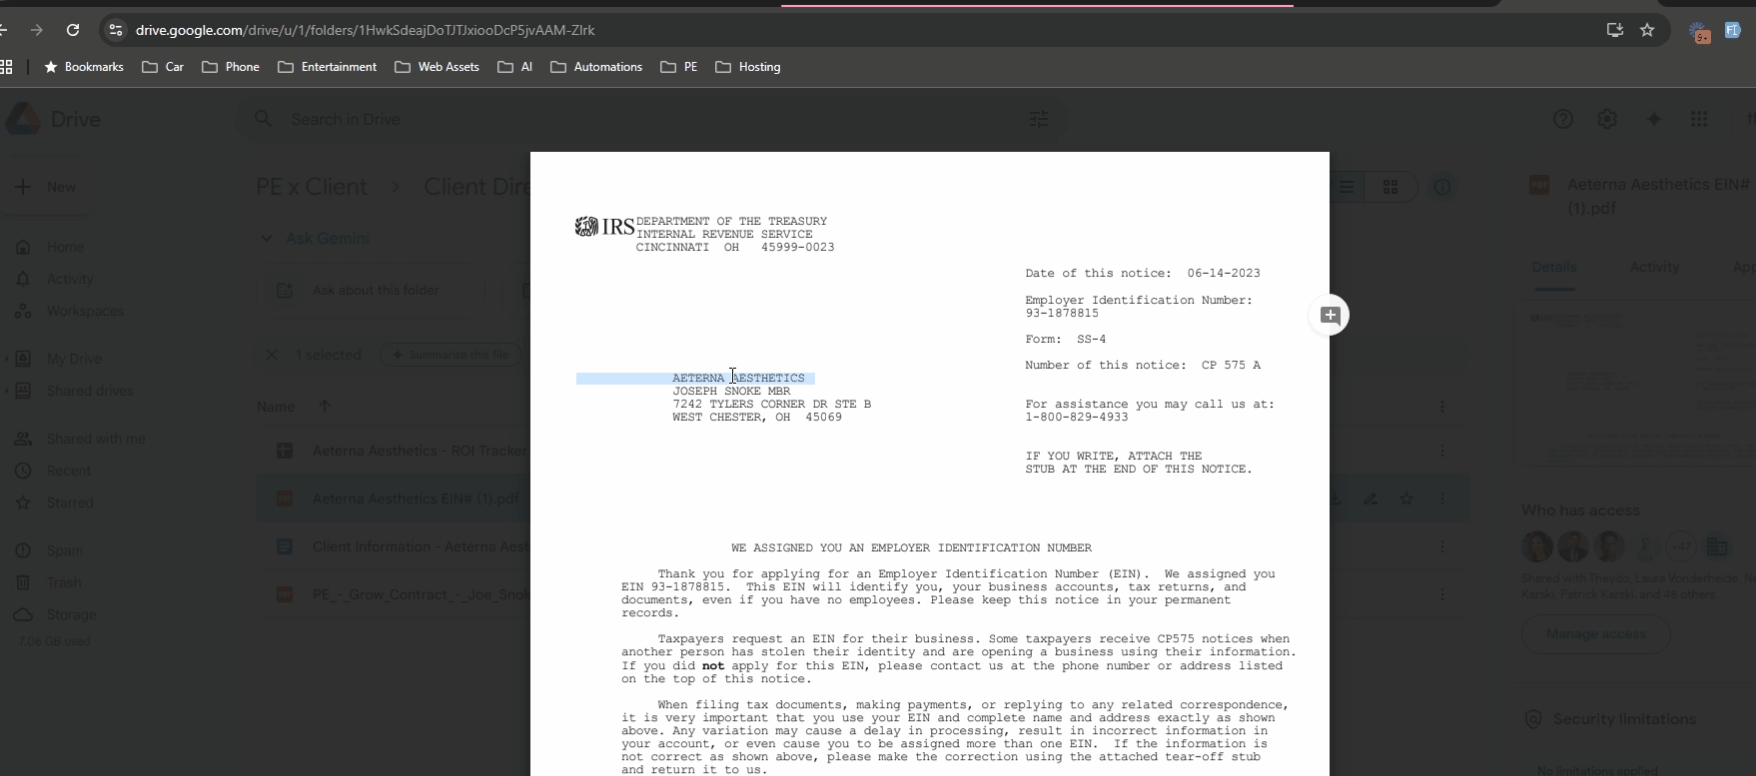The image size is (1756, 776).
Task: Open the search options filter icon
Action: click(1039, 119)
